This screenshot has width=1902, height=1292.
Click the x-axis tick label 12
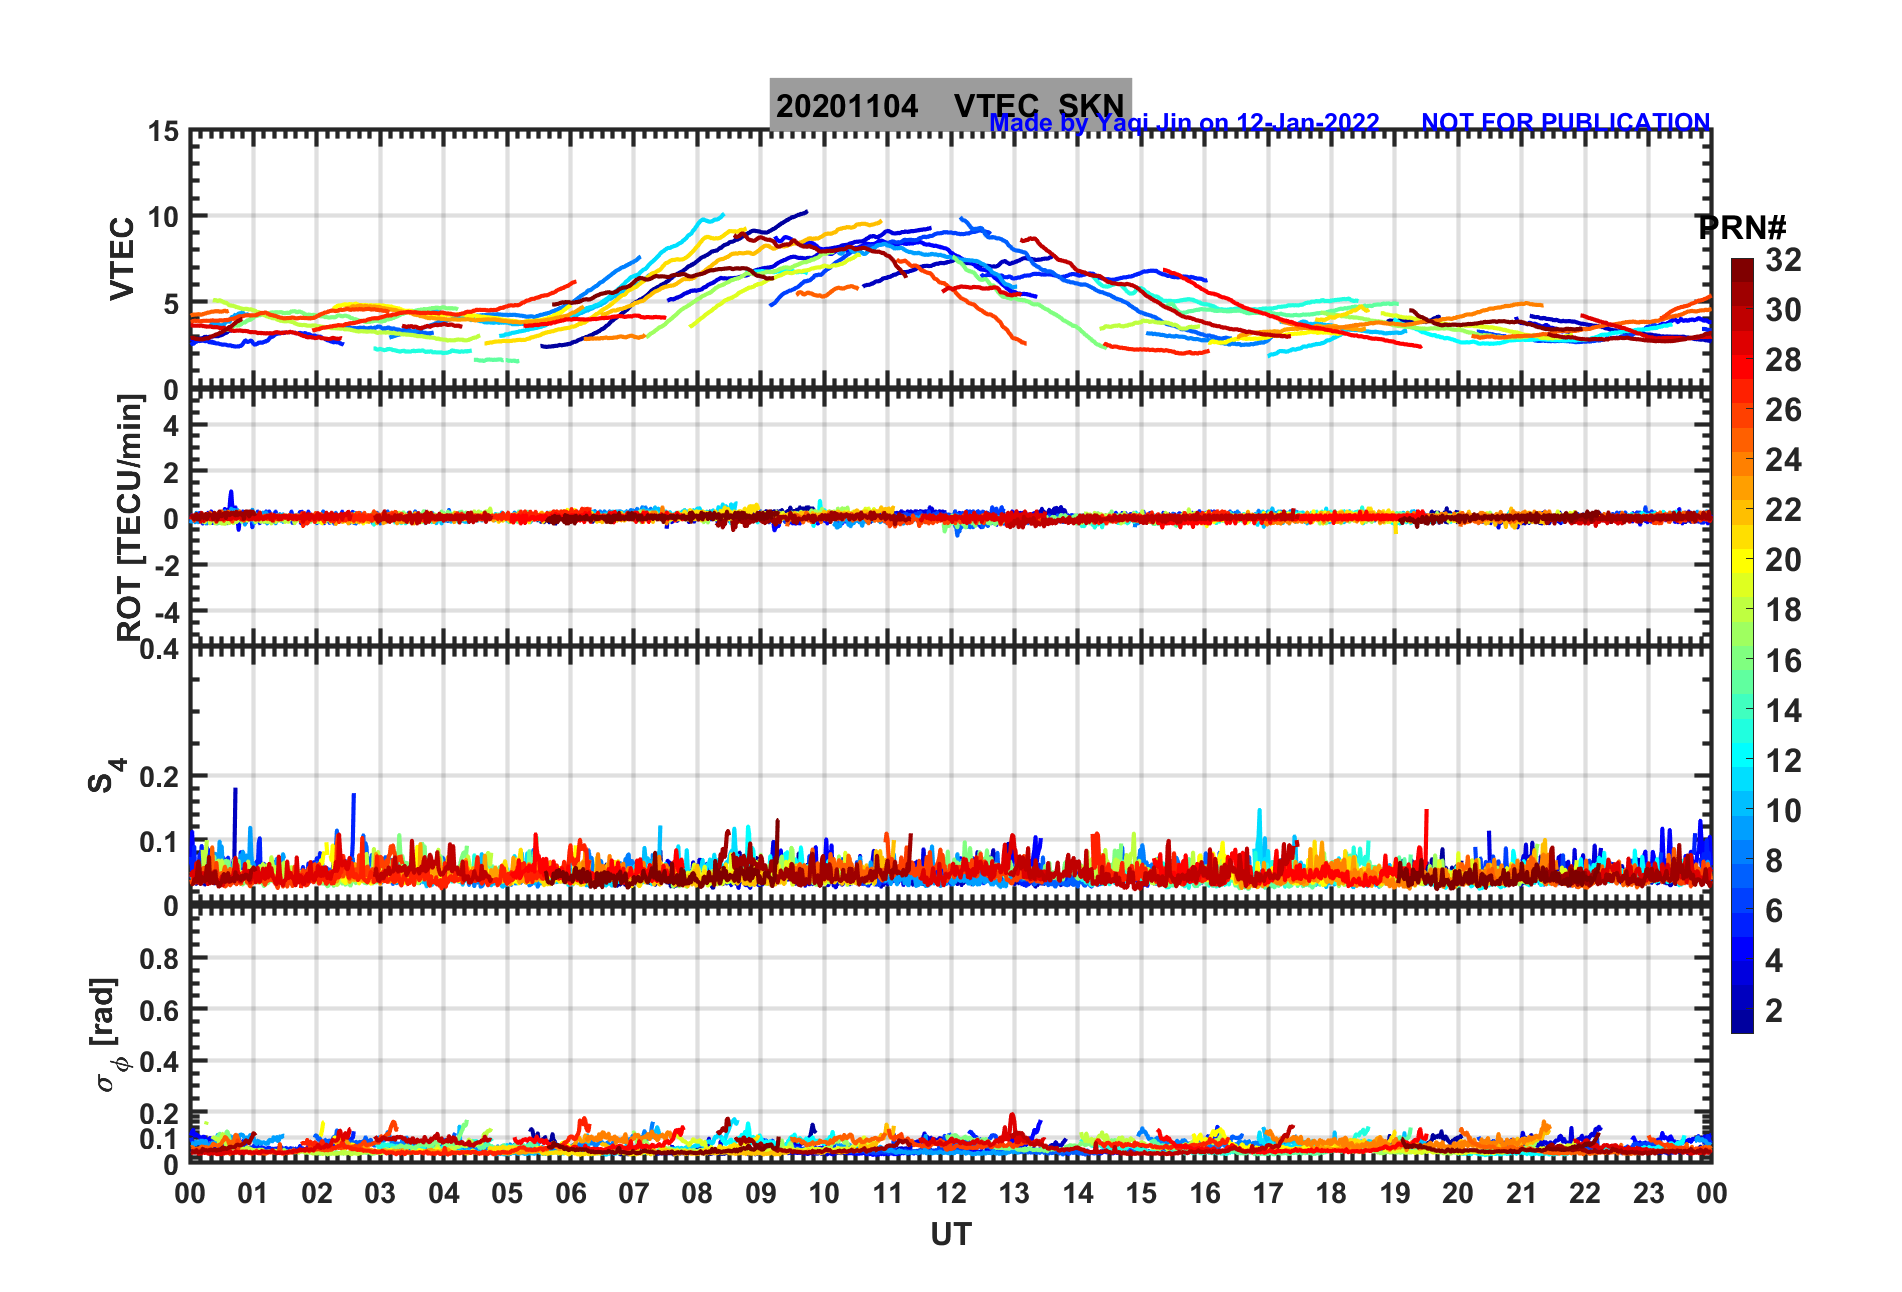[x=951, y=1193]
